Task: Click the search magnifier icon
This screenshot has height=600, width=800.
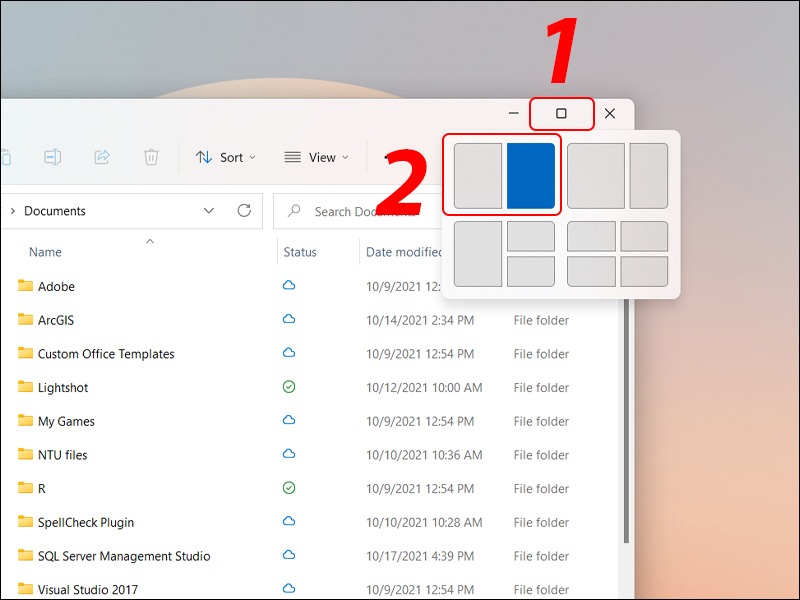Action: pyautogui.click(x=295, y=212)
